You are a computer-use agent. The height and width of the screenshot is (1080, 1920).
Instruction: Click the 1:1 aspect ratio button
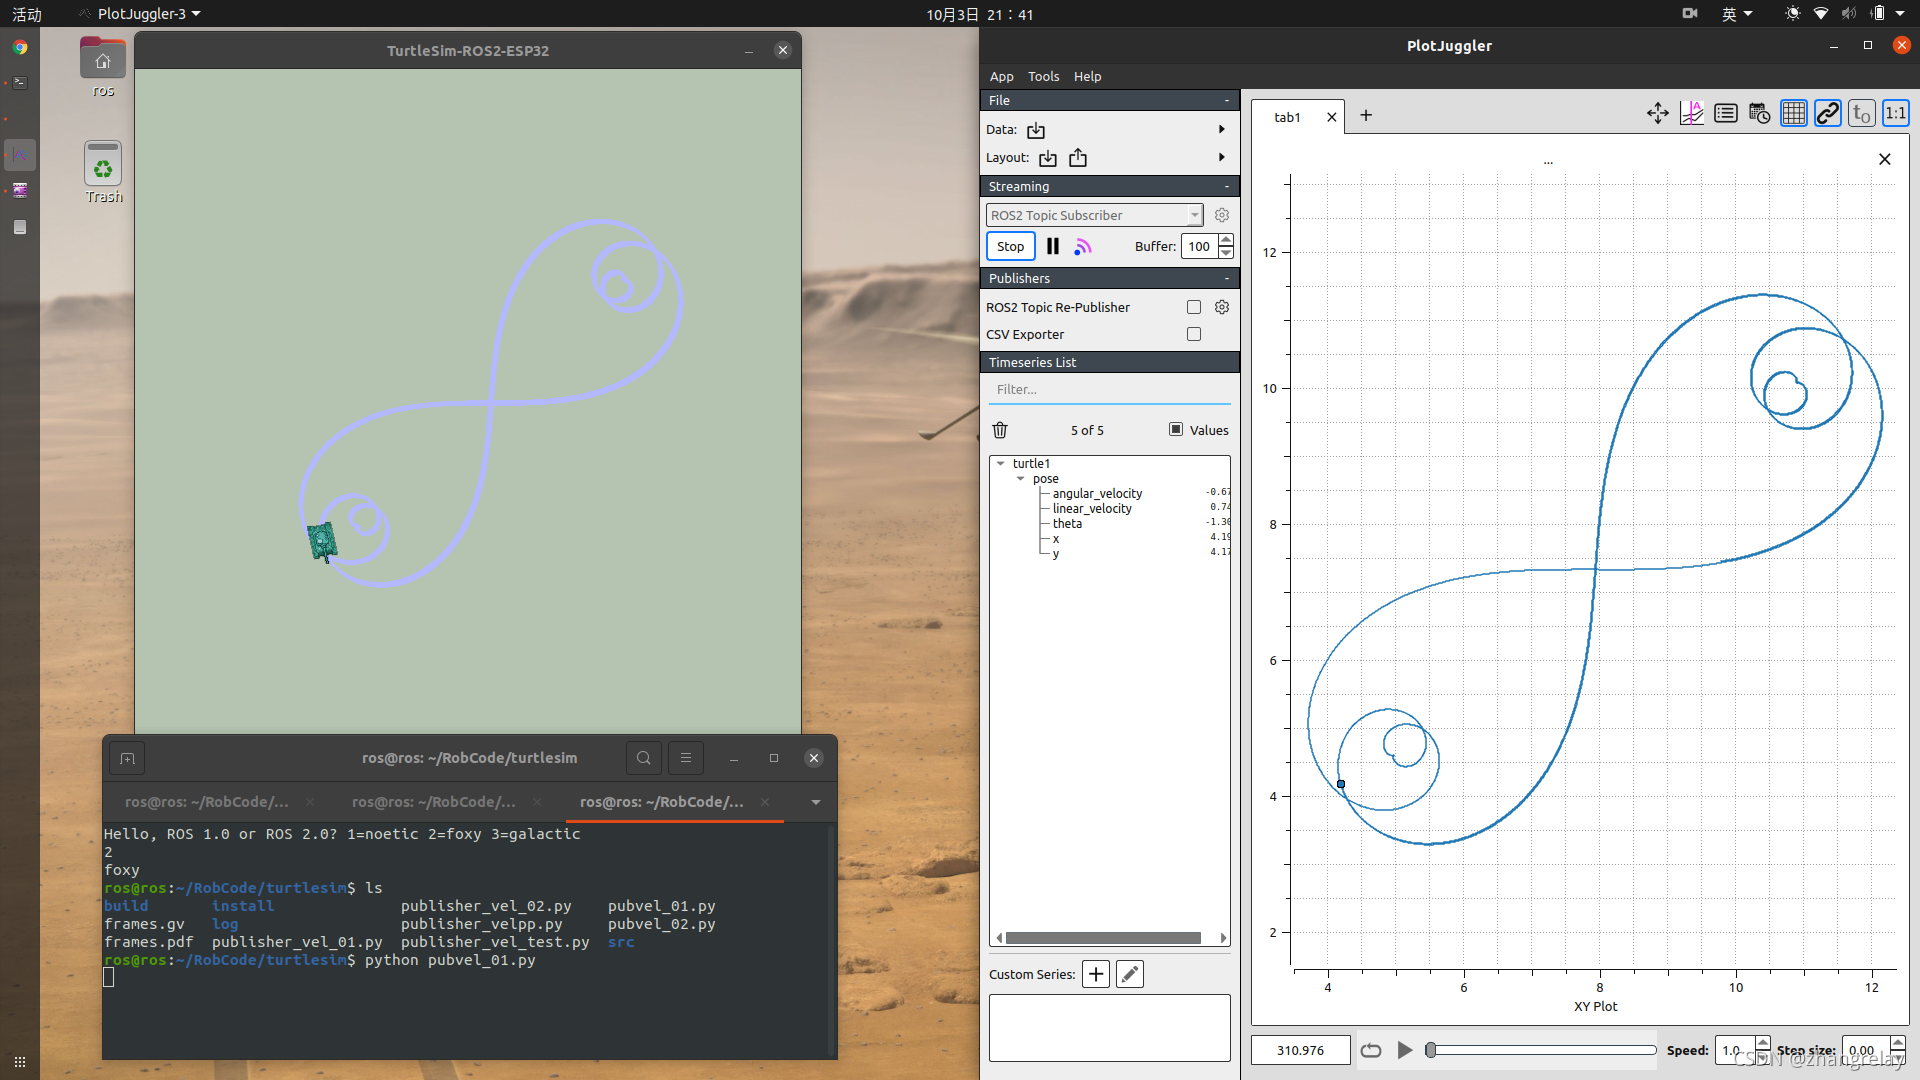pyautogui.click(x=1895, y=114)
